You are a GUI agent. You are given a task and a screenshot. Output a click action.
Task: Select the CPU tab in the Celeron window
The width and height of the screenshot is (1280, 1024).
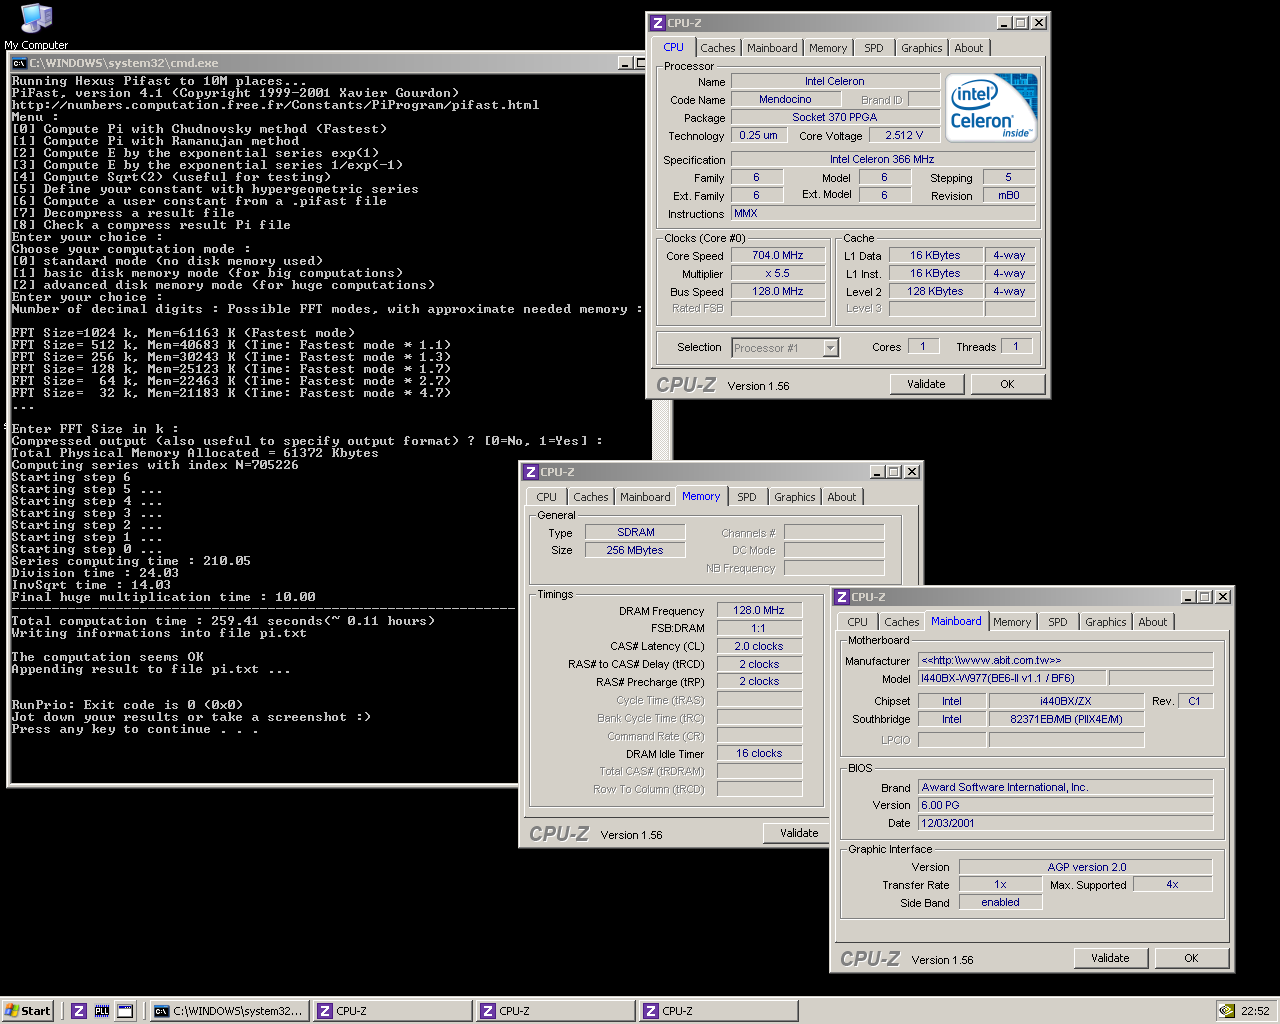674,47
